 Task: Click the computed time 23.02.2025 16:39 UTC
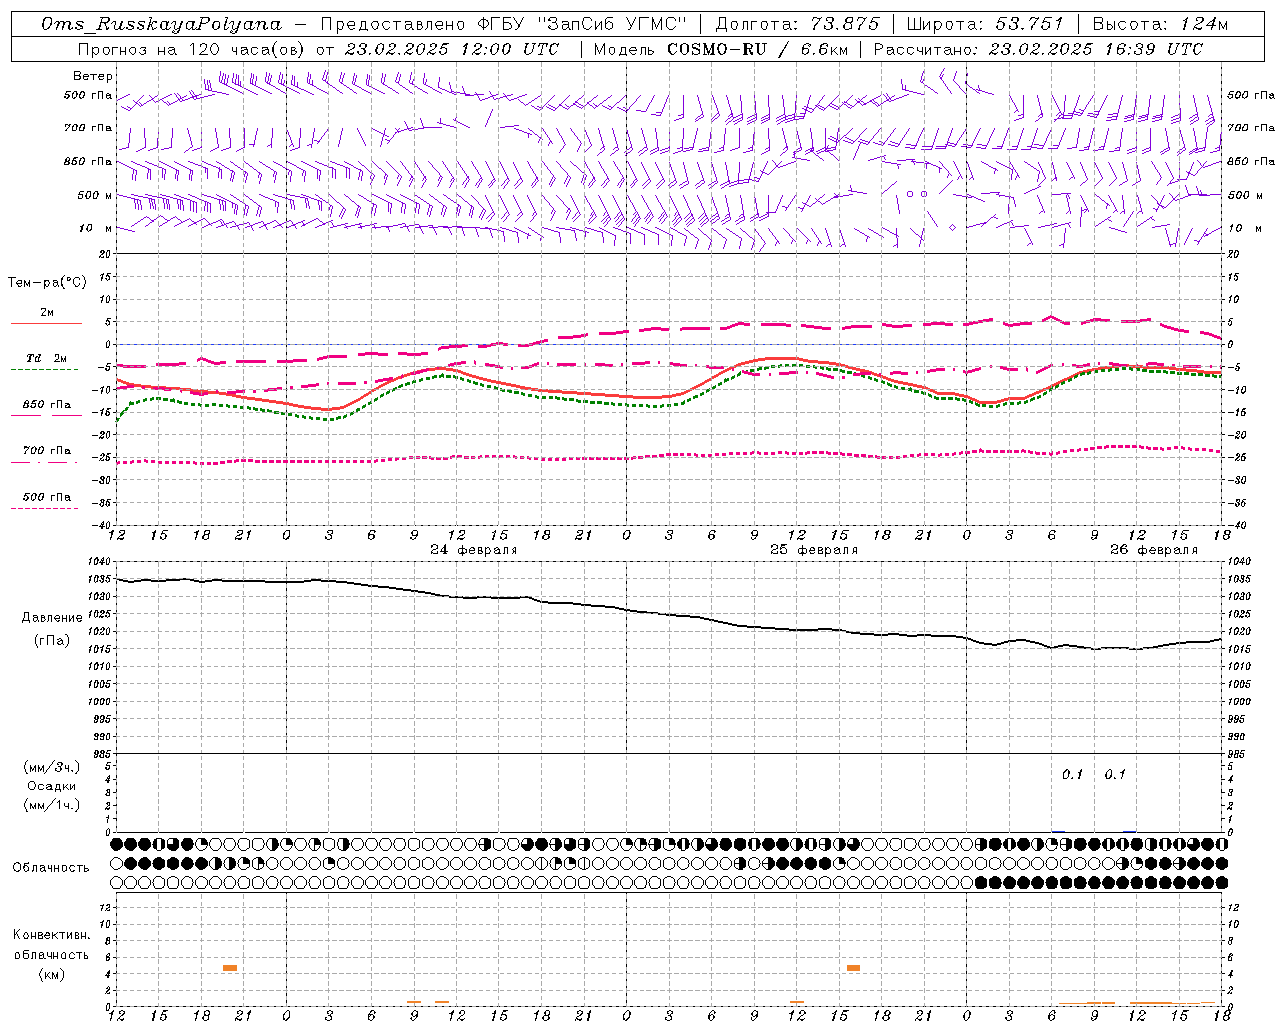1095,49
